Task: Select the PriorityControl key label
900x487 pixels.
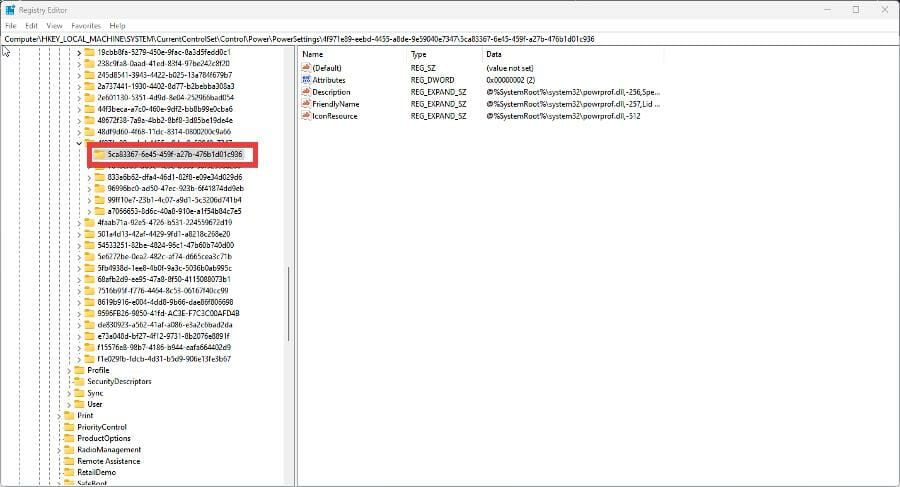Action: pos(102,427)
